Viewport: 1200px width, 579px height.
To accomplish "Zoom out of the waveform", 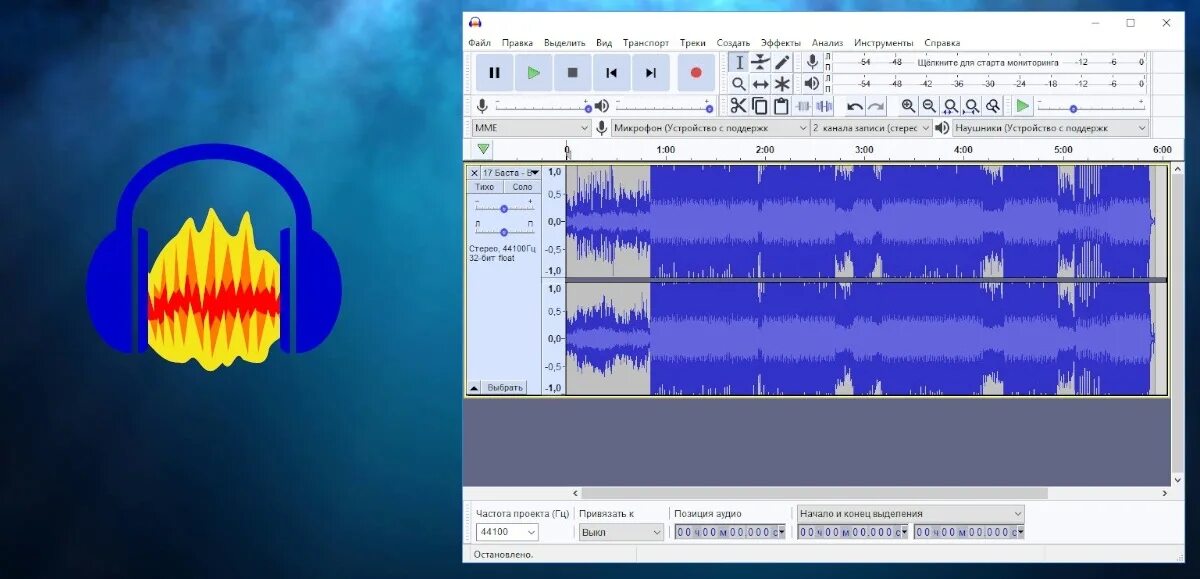I will pyautogui.click(x=929, y=106).
